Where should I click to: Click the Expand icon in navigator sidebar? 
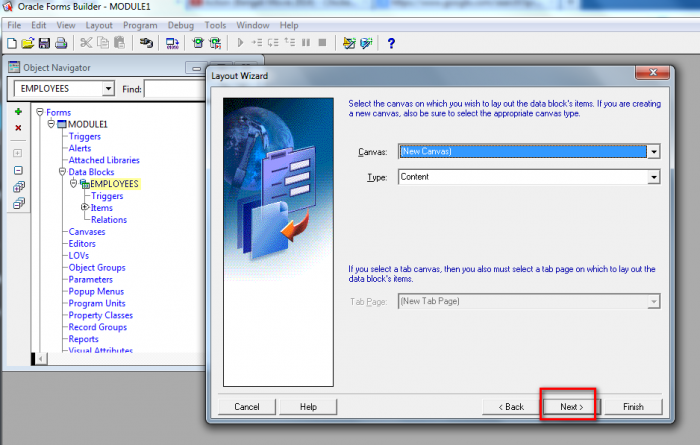[x=18, y=153]
